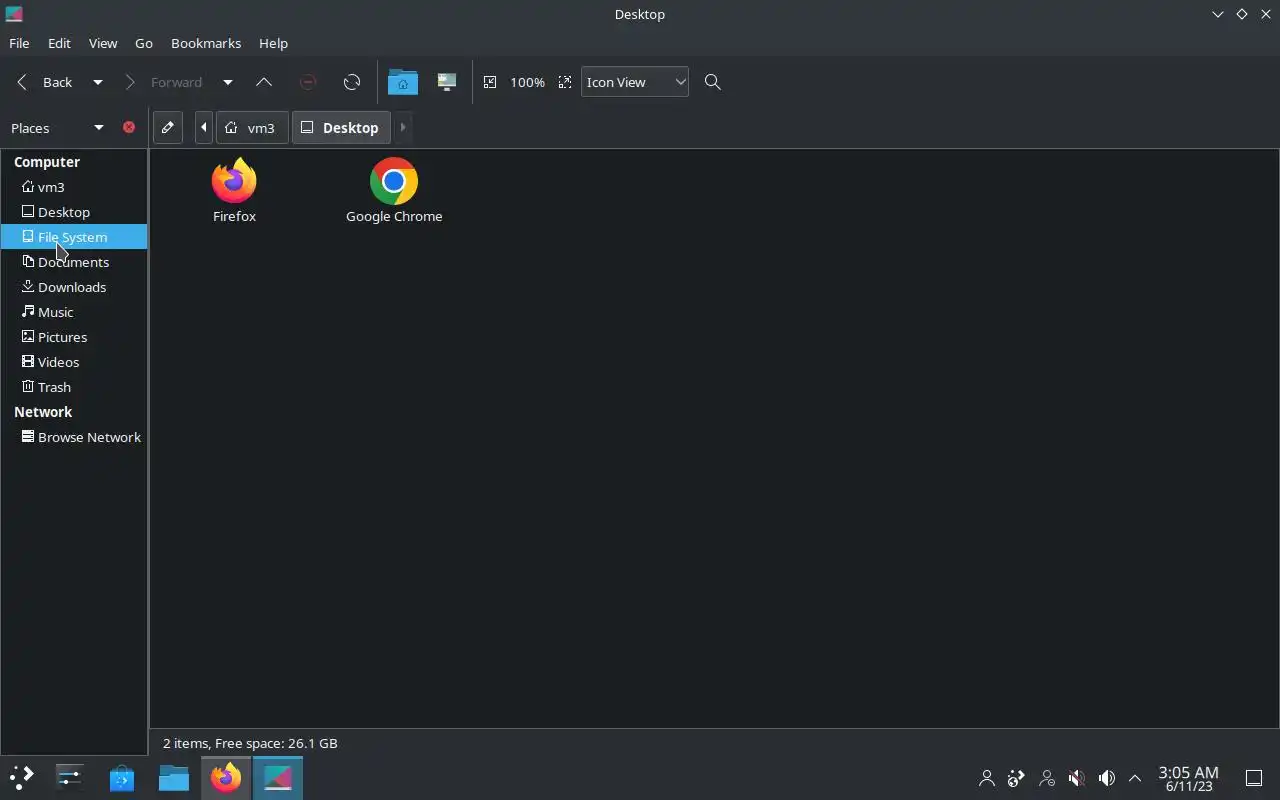Open Pictures in the sidebar
This screenshot has width=1280, height=800.
pos(74,337)
